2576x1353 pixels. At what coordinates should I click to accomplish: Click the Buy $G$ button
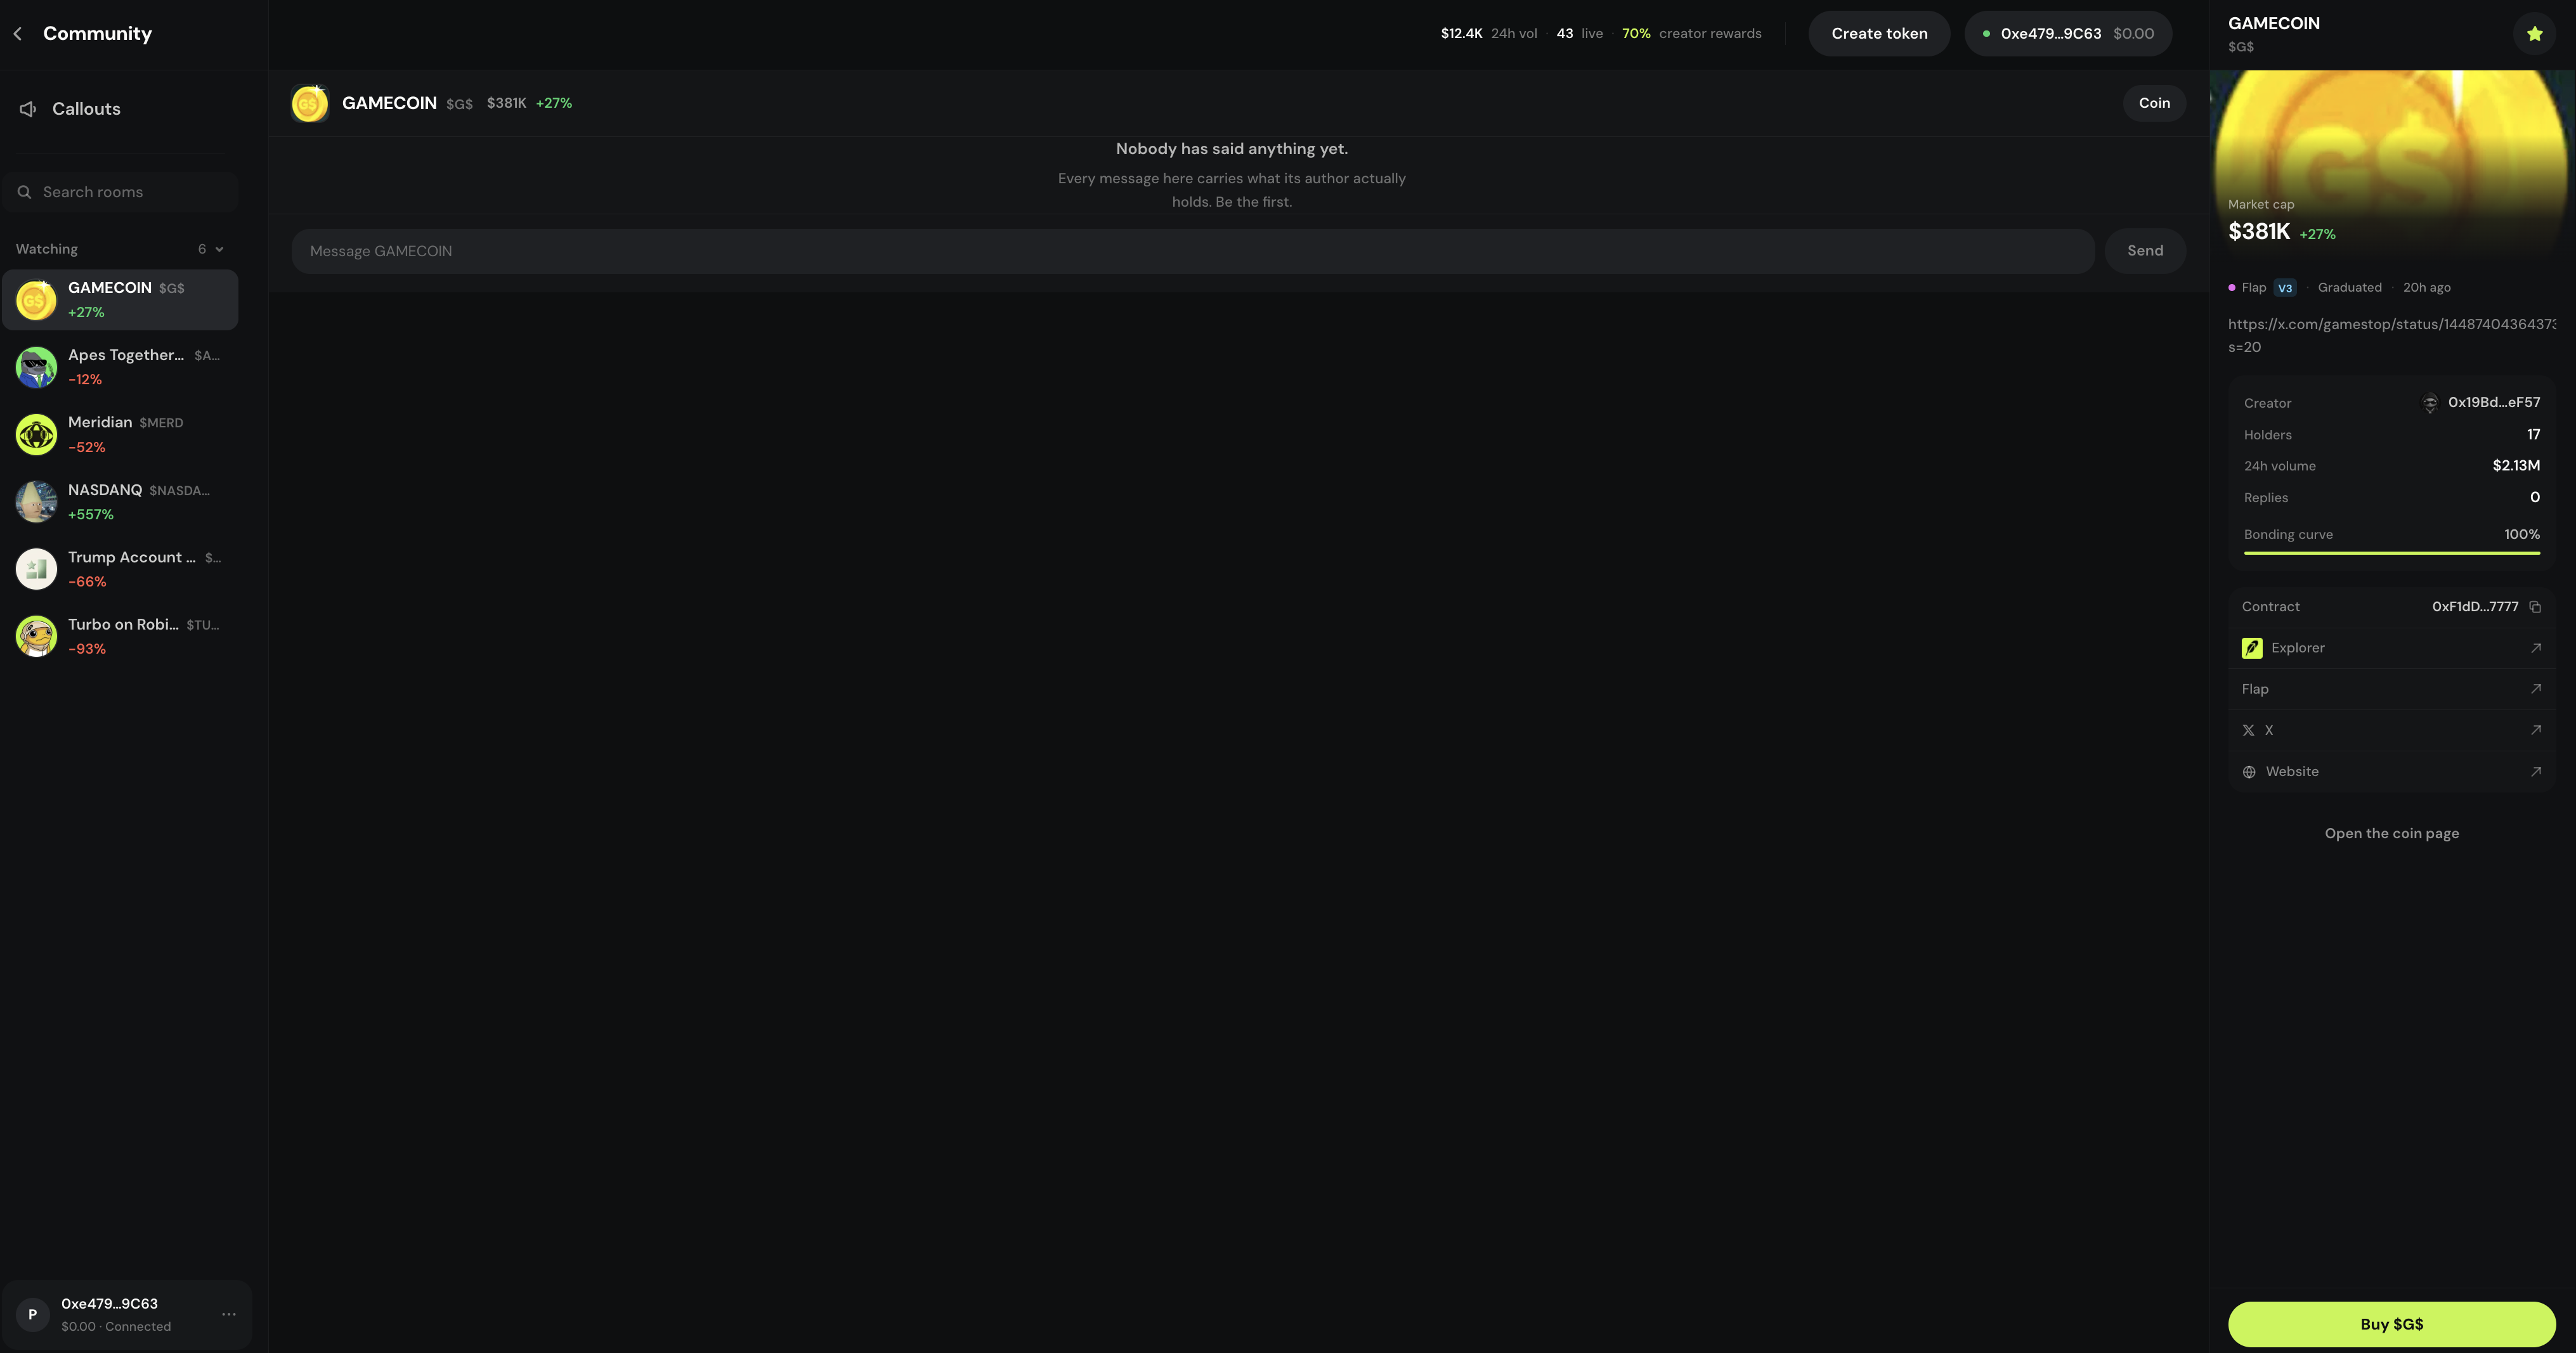[2392, 1324]
